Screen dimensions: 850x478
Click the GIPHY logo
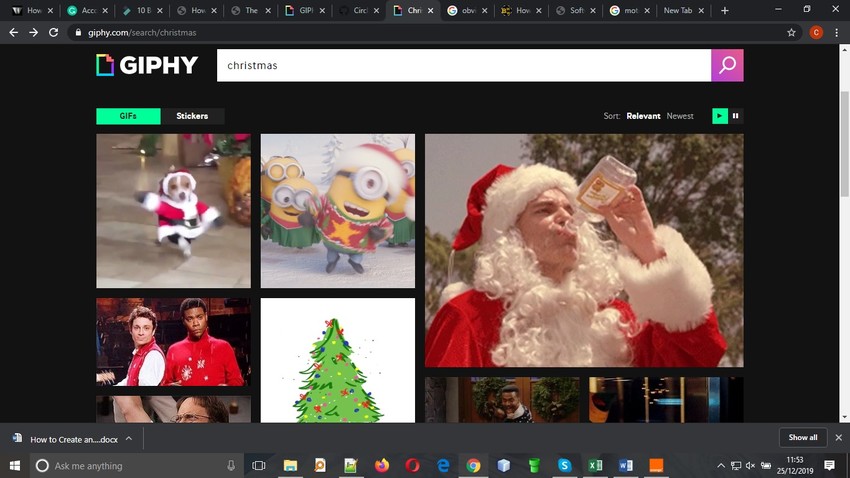point(147,65)
